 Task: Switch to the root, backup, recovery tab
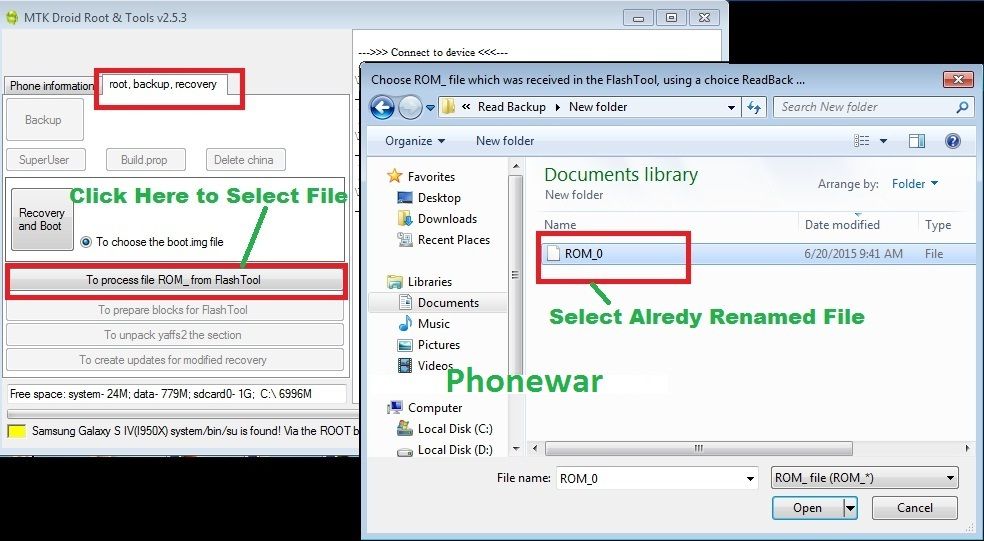pos(163,85)
